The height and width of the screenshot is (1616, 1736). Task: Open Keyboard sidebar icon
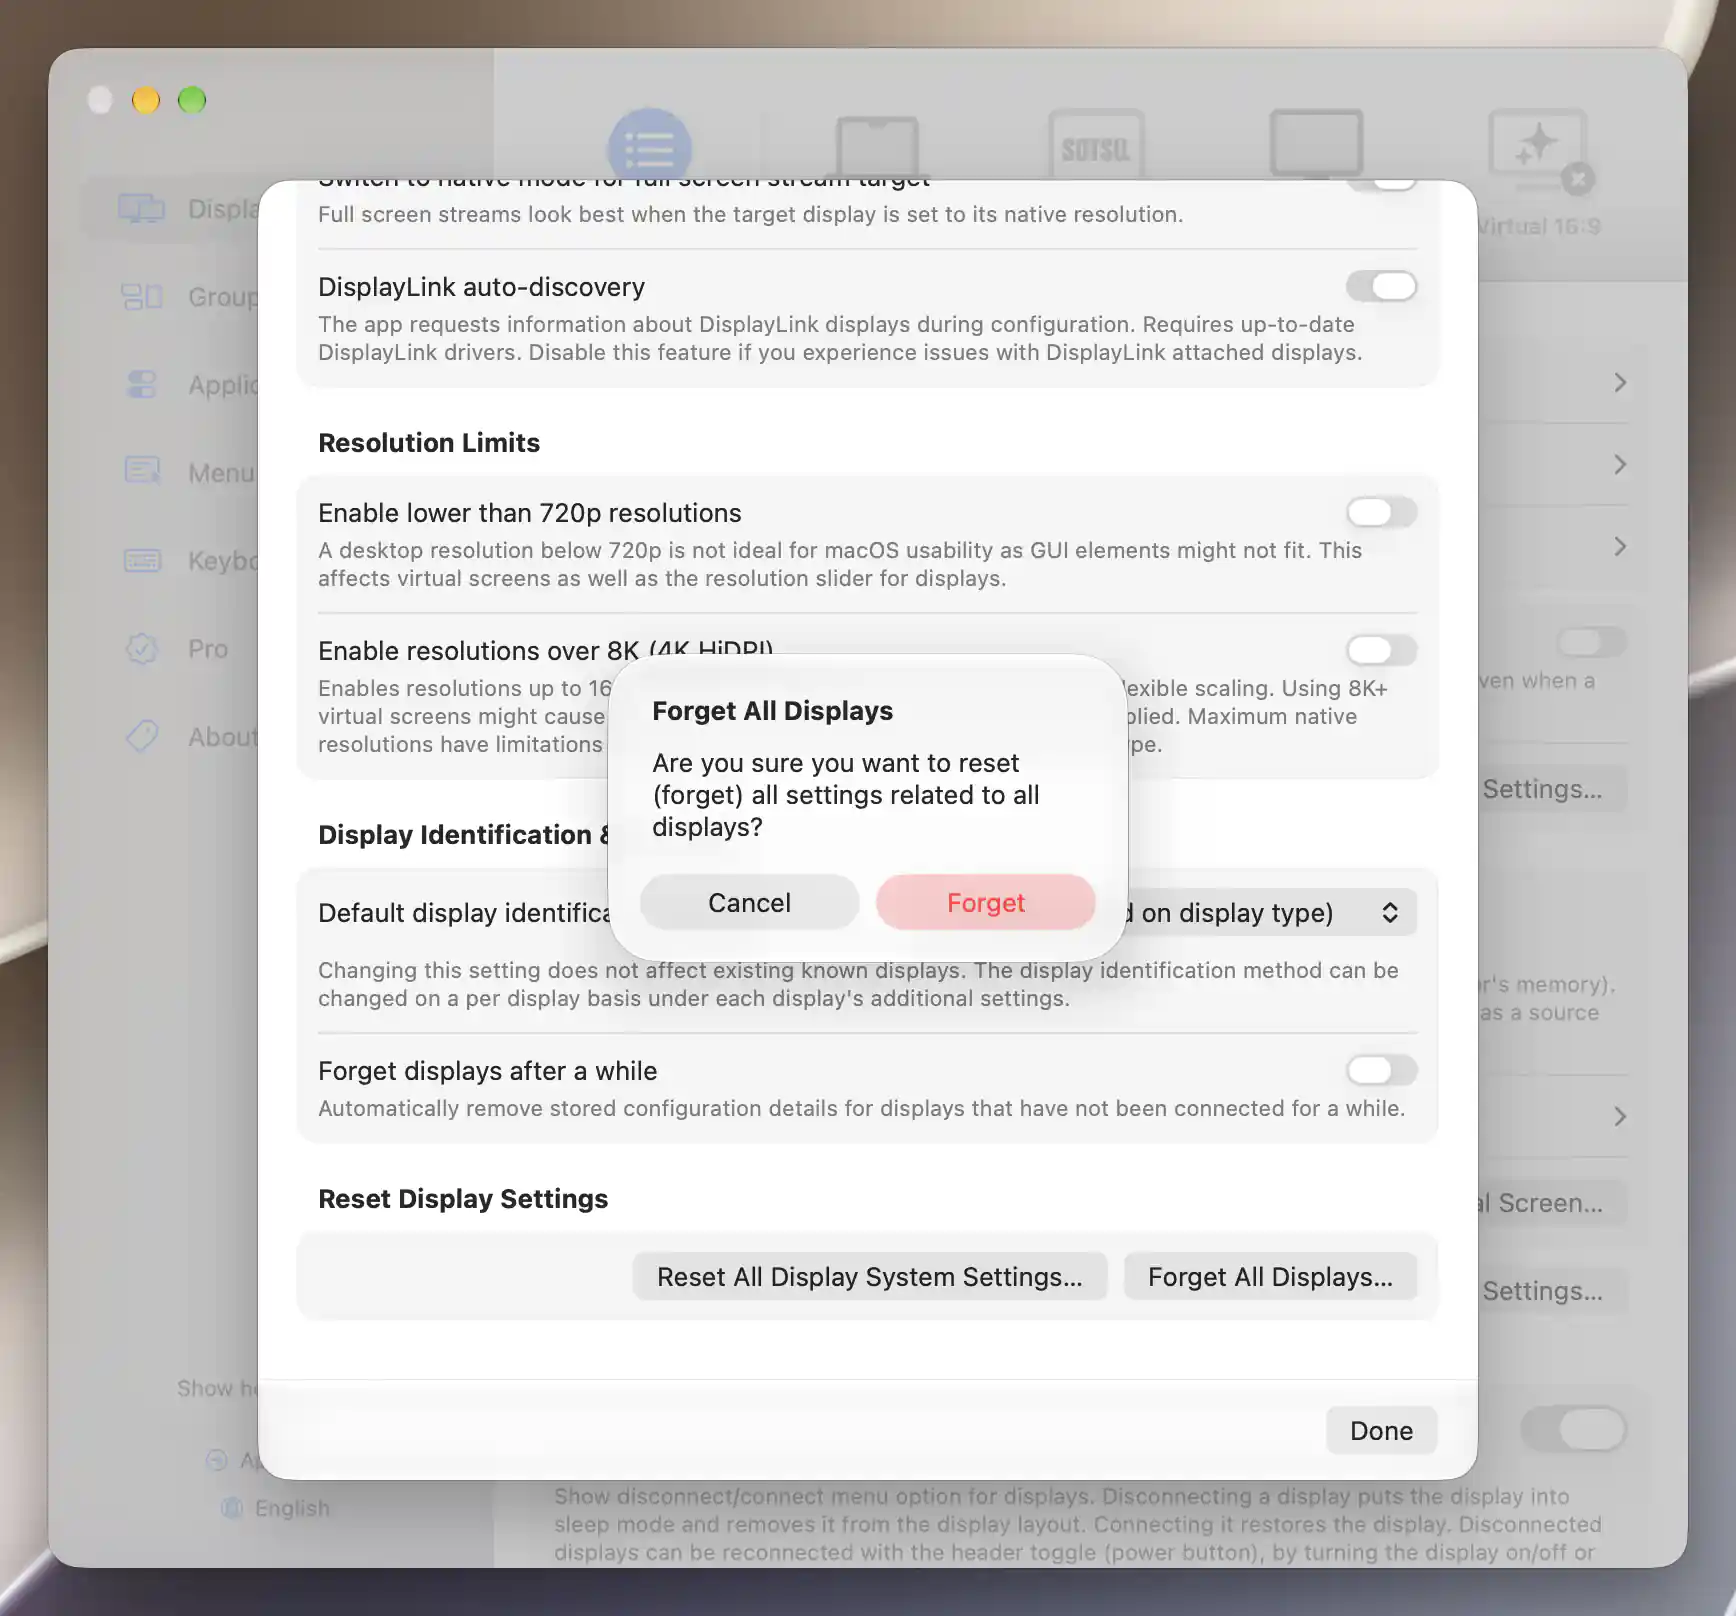[141, 560]
